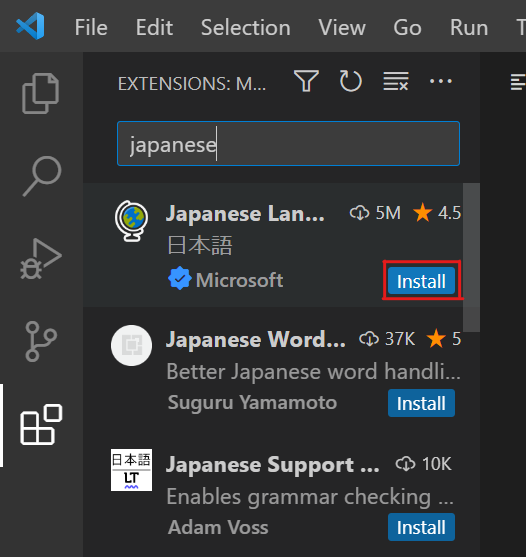
Task: Open the Source Control view
Action: (41, 341)
